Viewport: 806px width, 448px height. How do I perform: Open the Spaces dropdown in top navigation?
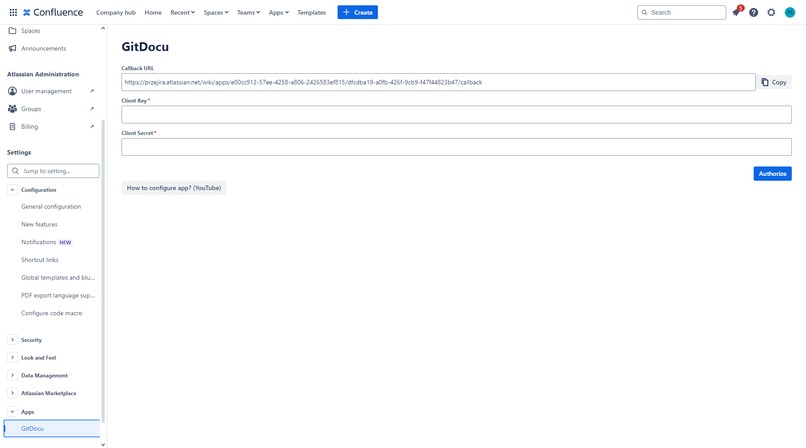(x=216, y=12)
